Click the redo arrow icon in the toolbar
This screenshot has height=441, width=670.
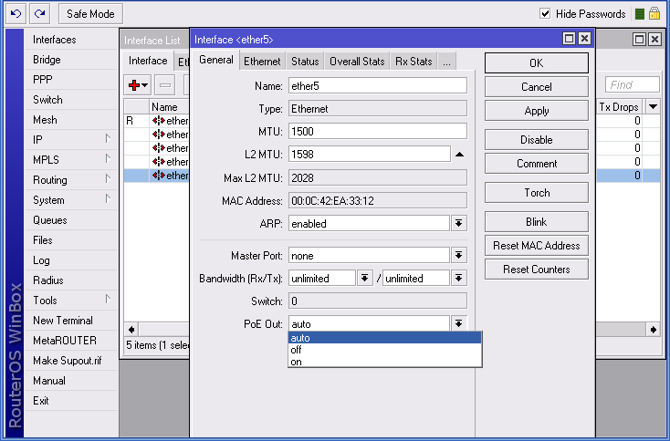pyautogui.click(x=39, y=14)
